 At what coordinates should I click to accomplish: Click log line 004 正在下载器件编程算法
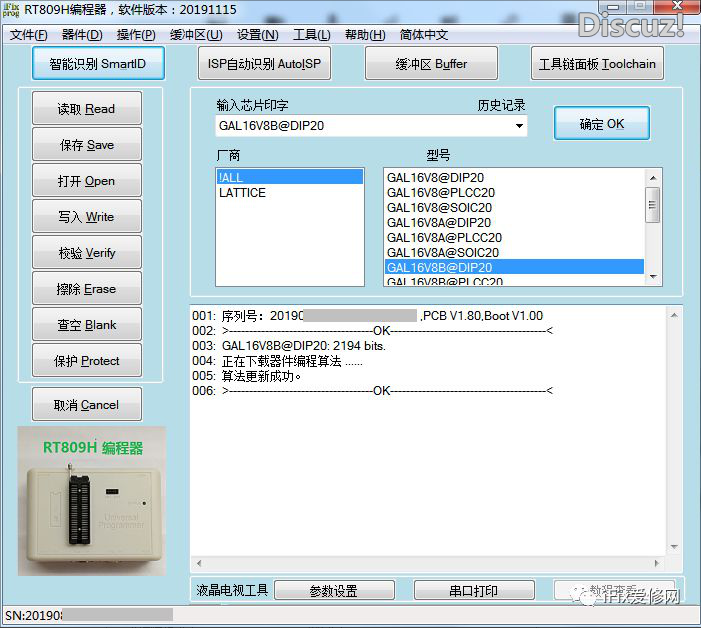coord(277,361)
